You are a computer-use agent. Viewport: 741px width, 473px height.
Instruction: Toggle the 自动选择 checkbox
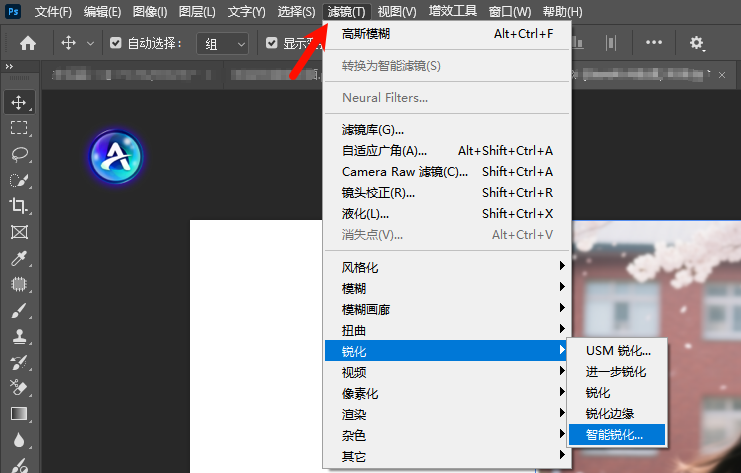pyautogui.click(x=115, y=43)
